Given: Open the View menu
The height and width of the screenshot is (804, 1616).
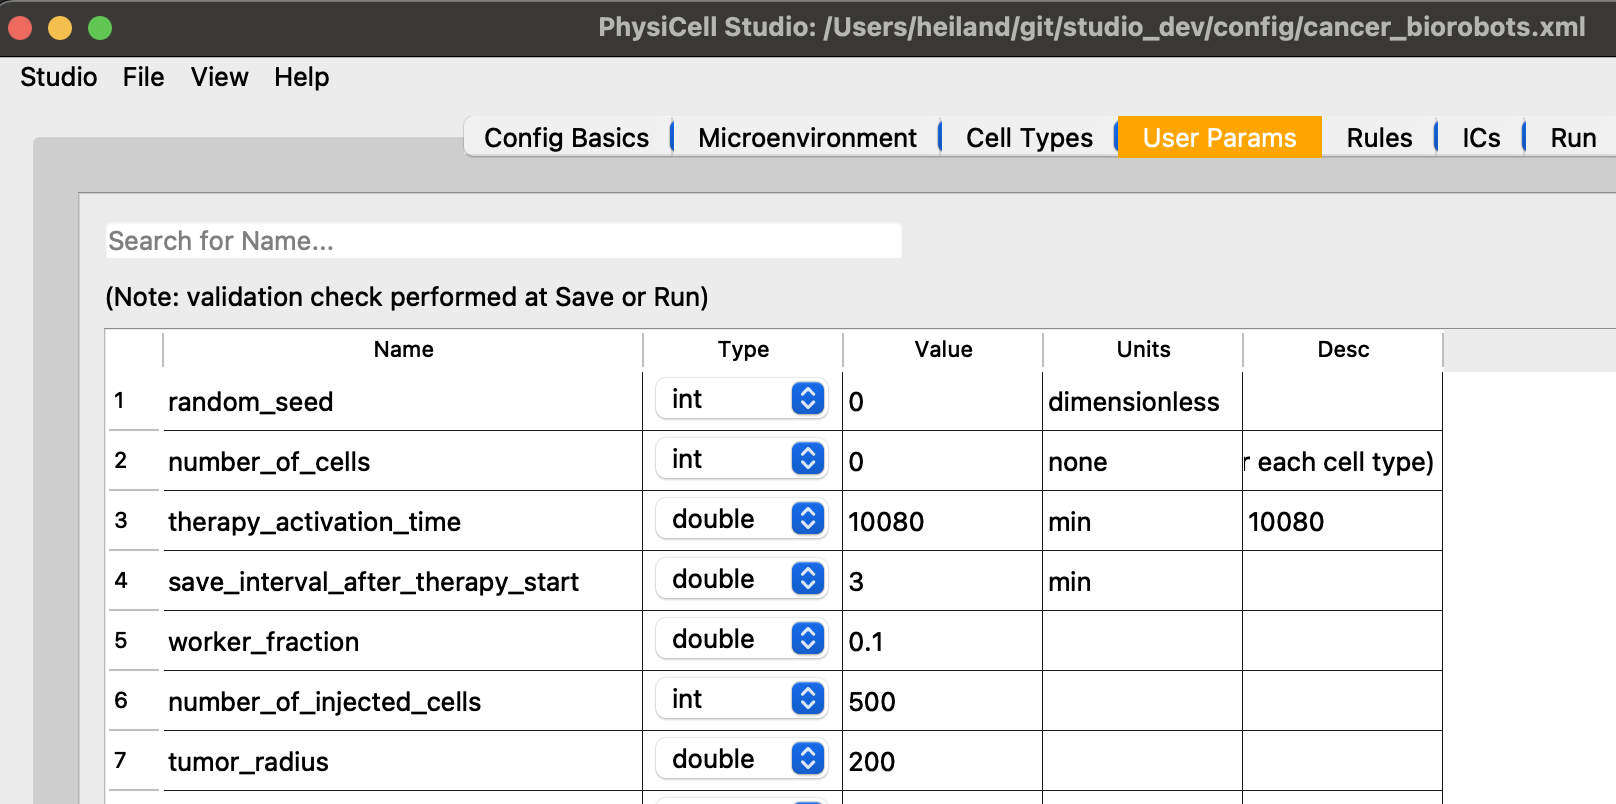Looking at the screenshot, I should 219,77.
